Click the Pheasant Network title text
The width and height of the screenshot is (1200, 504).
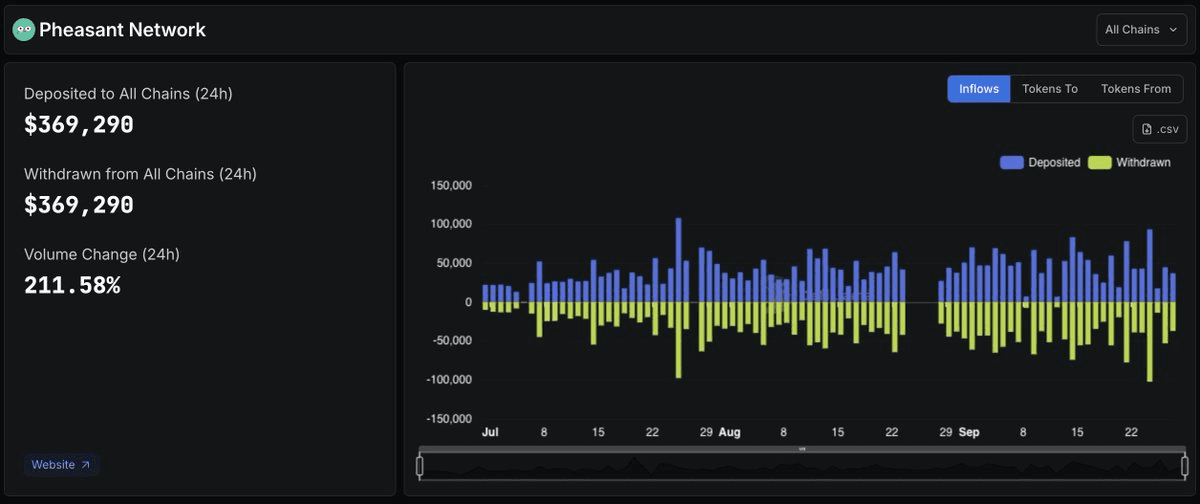click(x=122, y=30)
